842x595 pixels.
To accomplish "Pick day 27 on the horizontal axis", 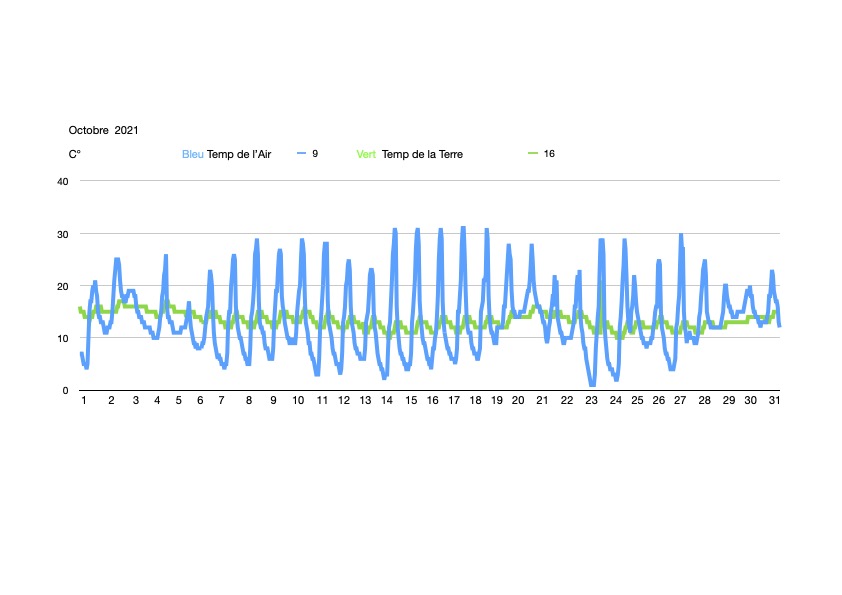I will pyautogui.click(x=680, y=401).
